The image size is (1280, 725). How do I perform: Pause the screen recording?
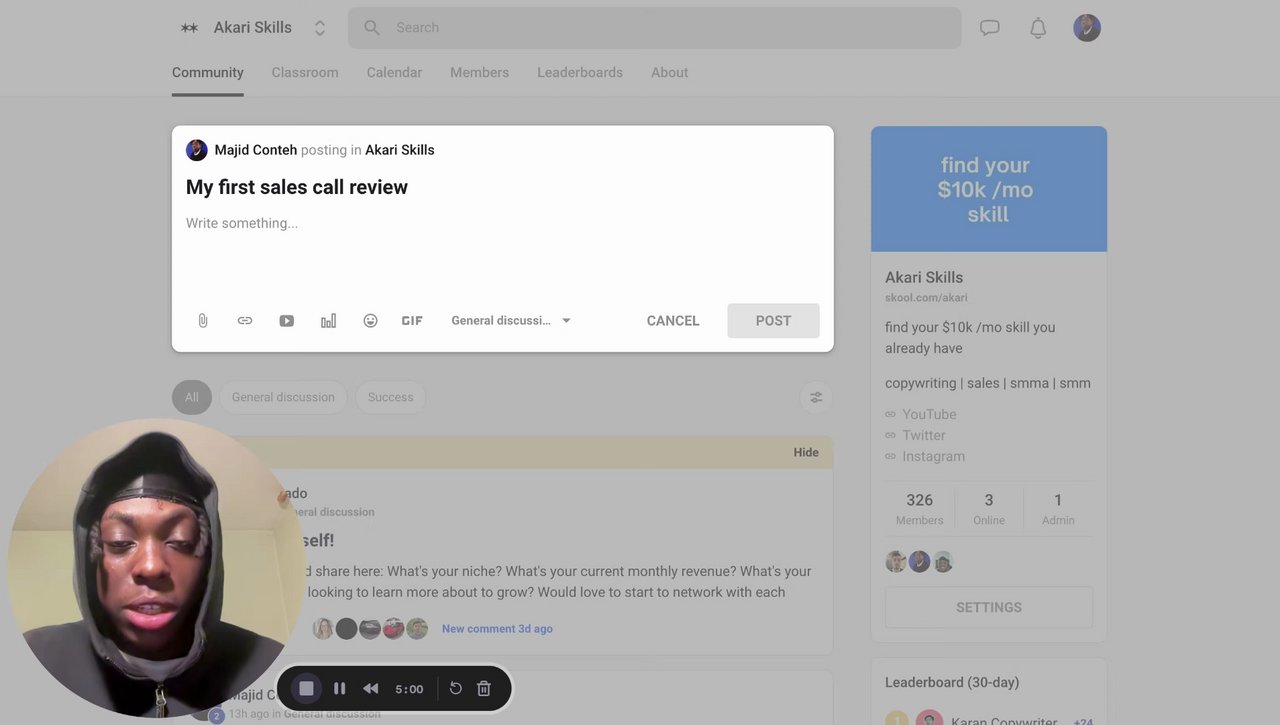(340, 688)
